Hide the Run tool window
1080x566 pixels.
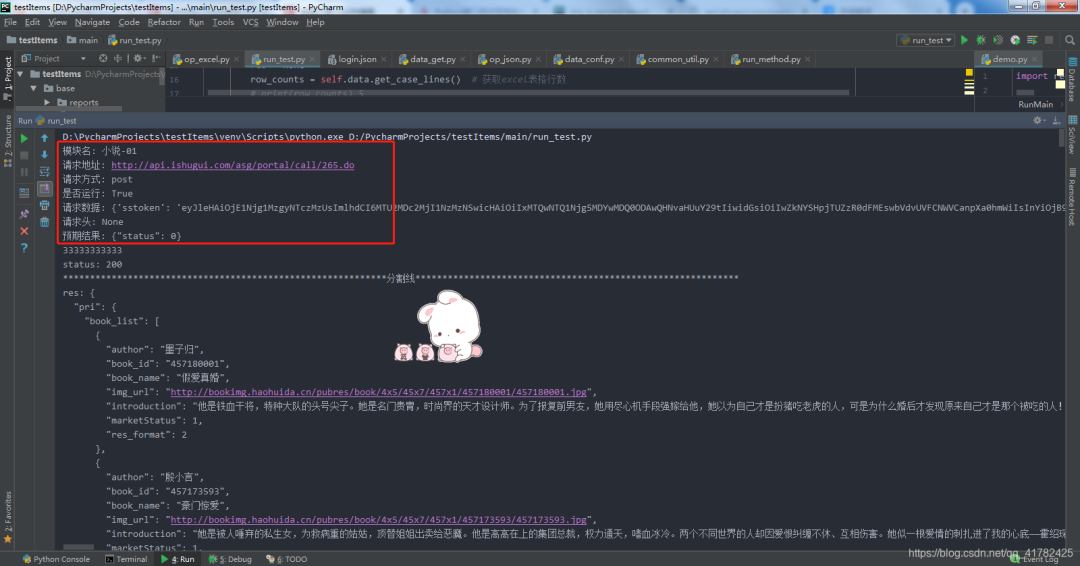(x=1057, y=120)
